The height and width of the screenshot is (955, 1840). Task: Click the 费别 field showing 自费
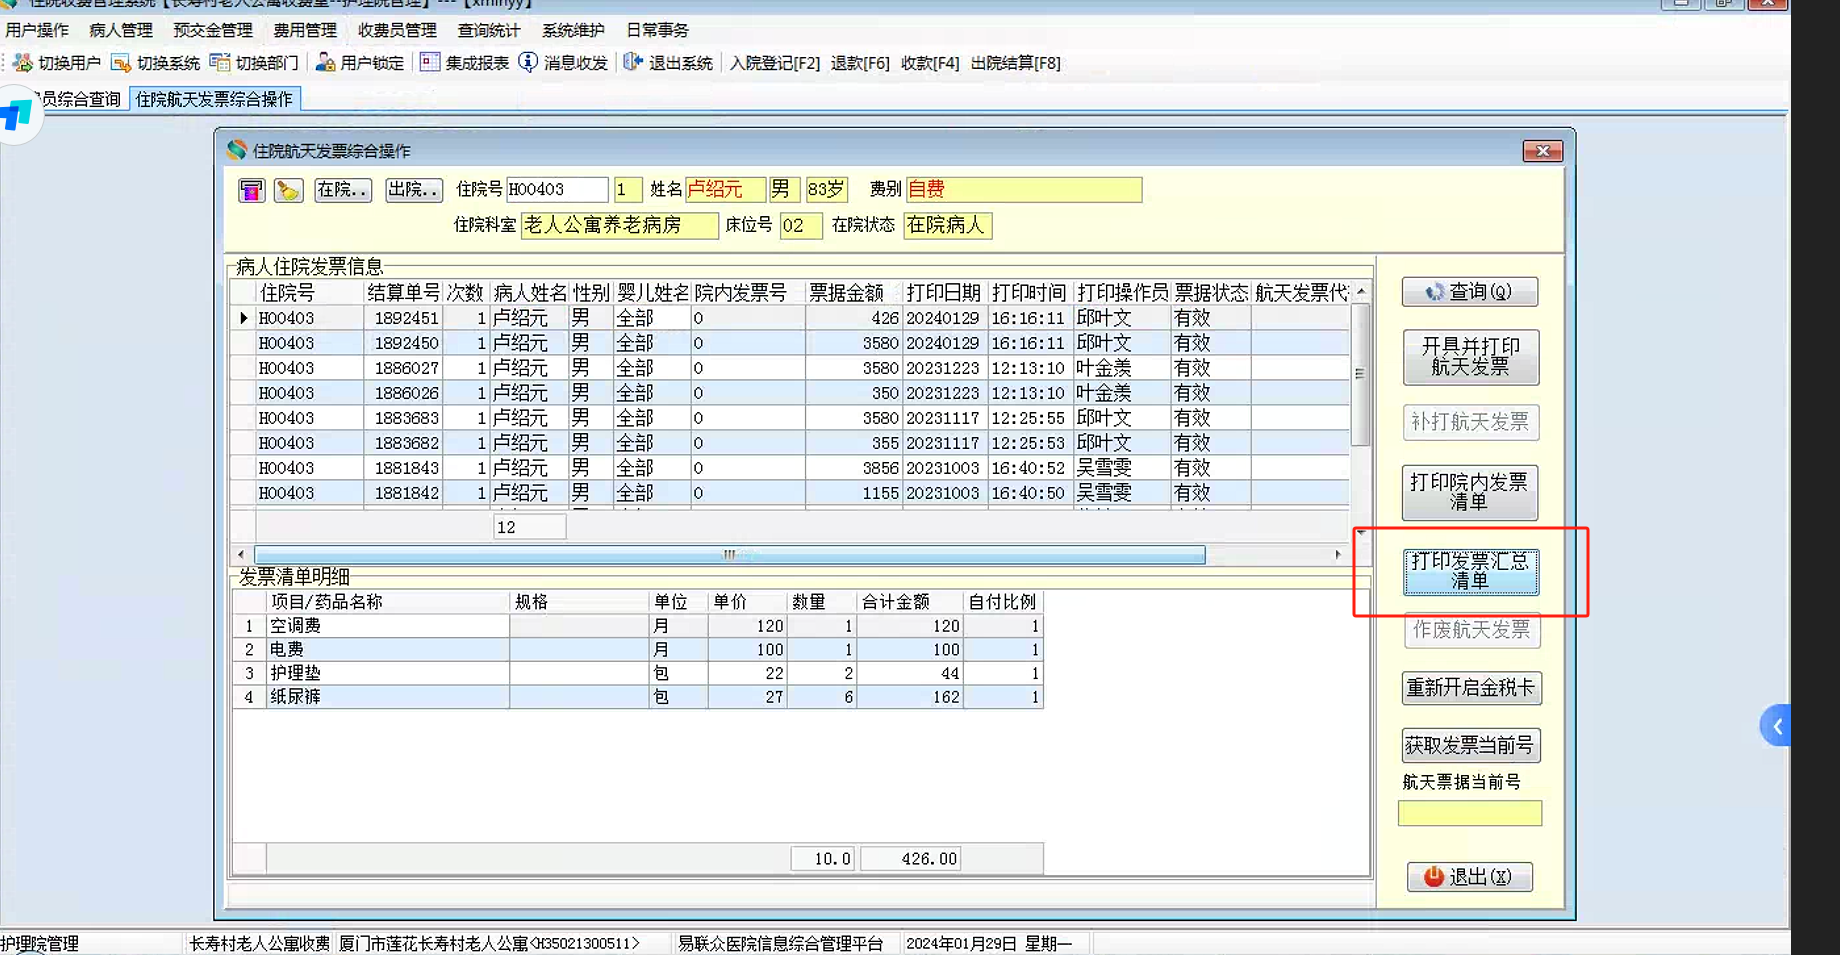click(x=1024, y=190)
